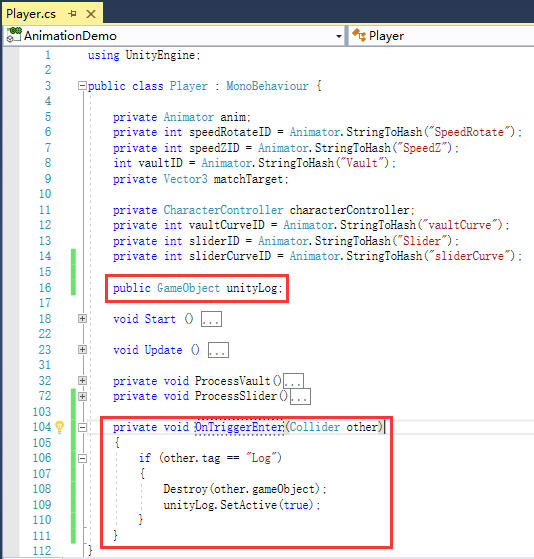
Task: Click the AnimationDemo project icon
Action: pyautogui.click(x=14, y=35)
